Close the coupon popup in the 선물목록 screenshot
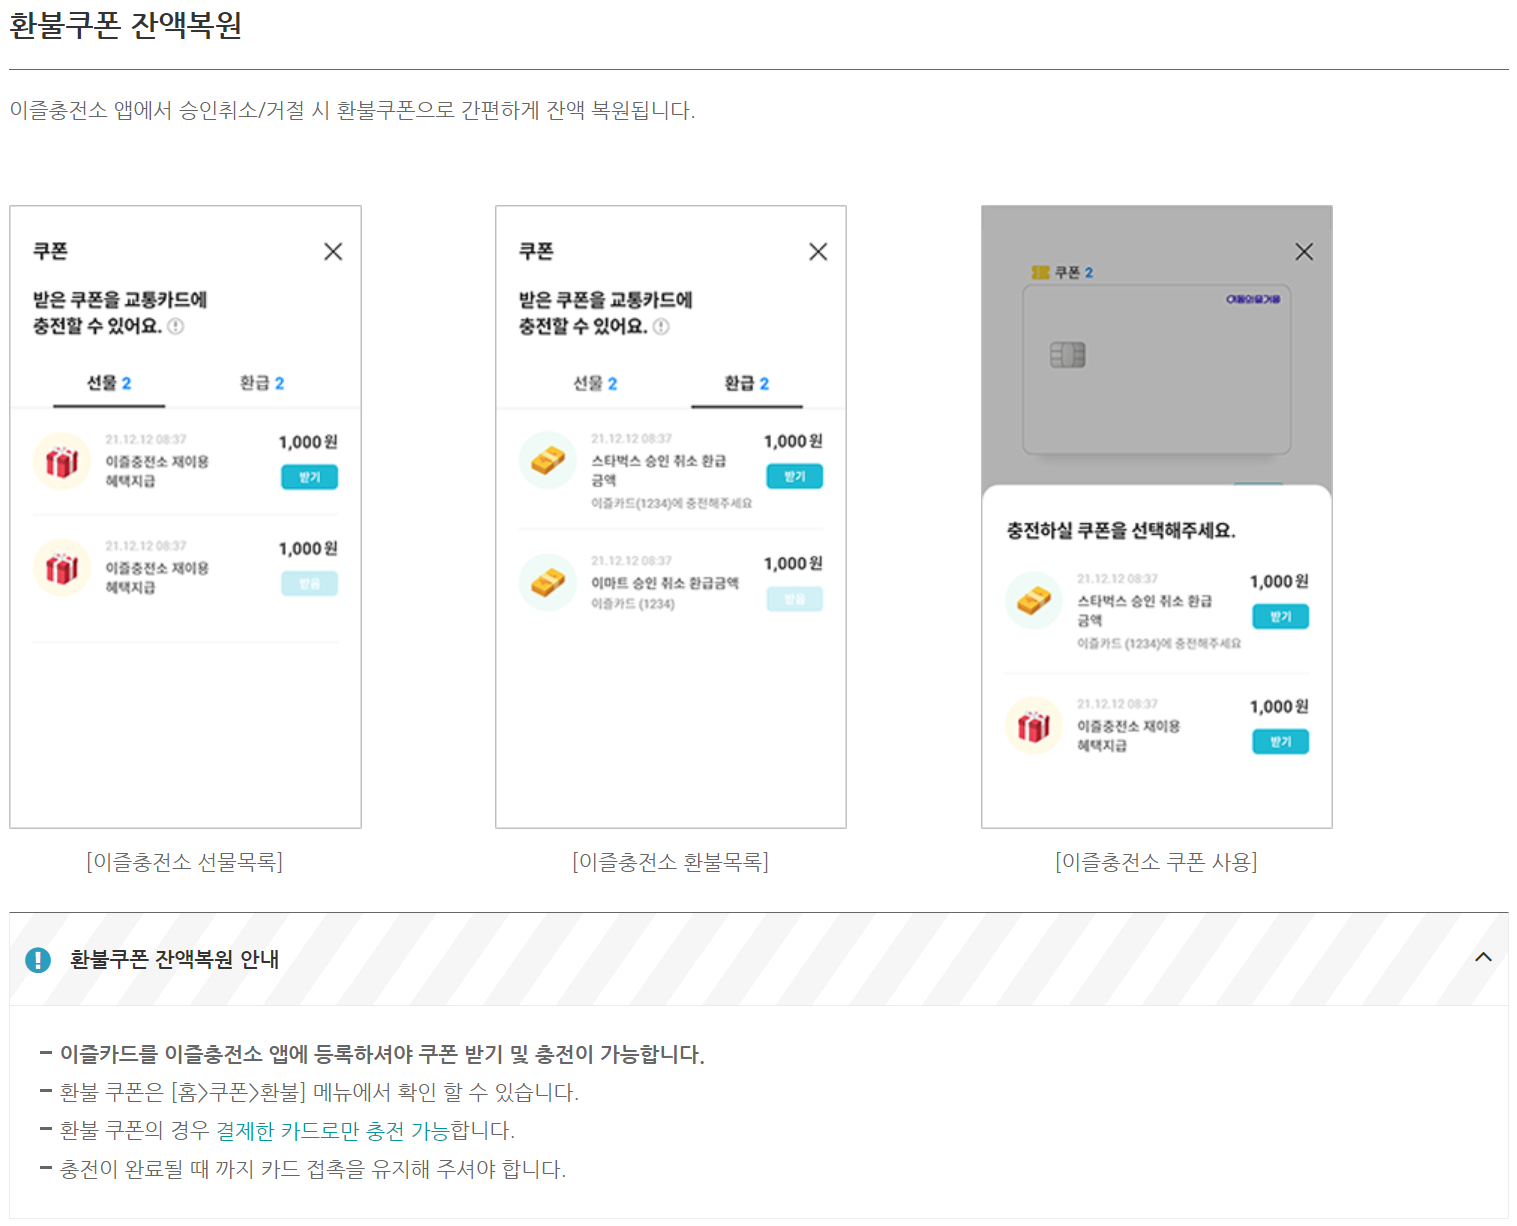This screenshot has width=1517, height=1226. pyautogui.click(x=333, y=252)
